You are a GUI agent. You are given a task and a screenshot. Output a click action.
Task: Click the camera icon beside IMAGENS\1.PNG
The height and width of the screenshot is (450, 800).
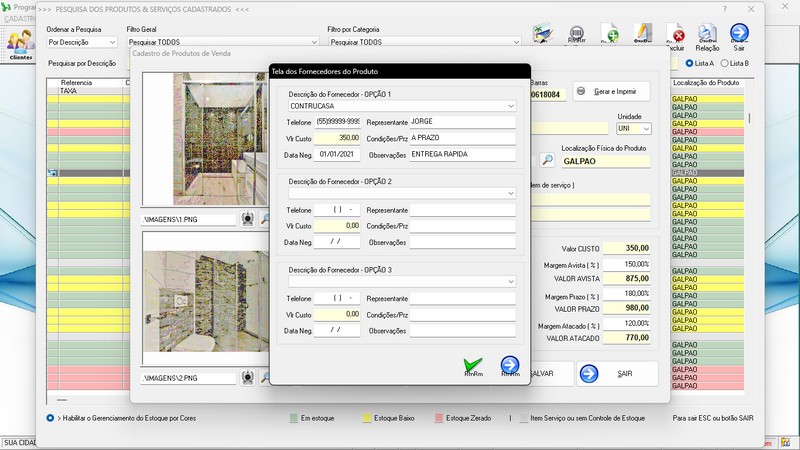(247, 218)
